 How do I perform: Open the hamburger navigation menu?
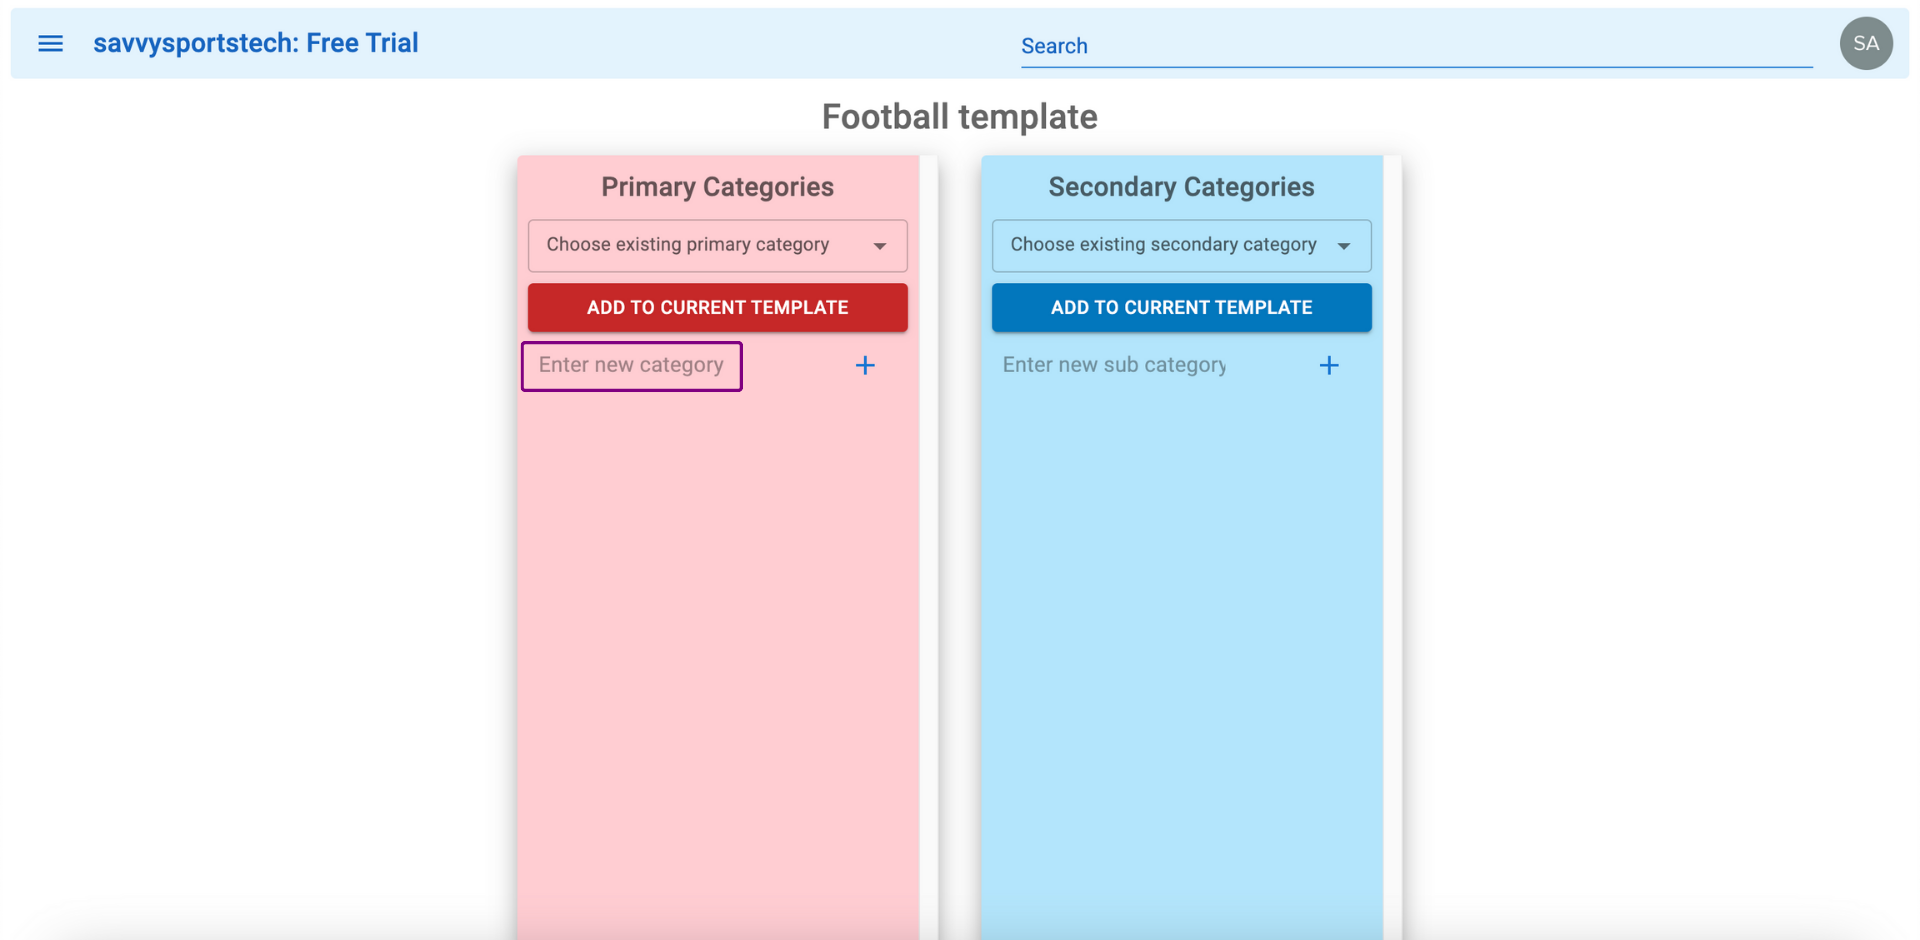pos(50,43)
